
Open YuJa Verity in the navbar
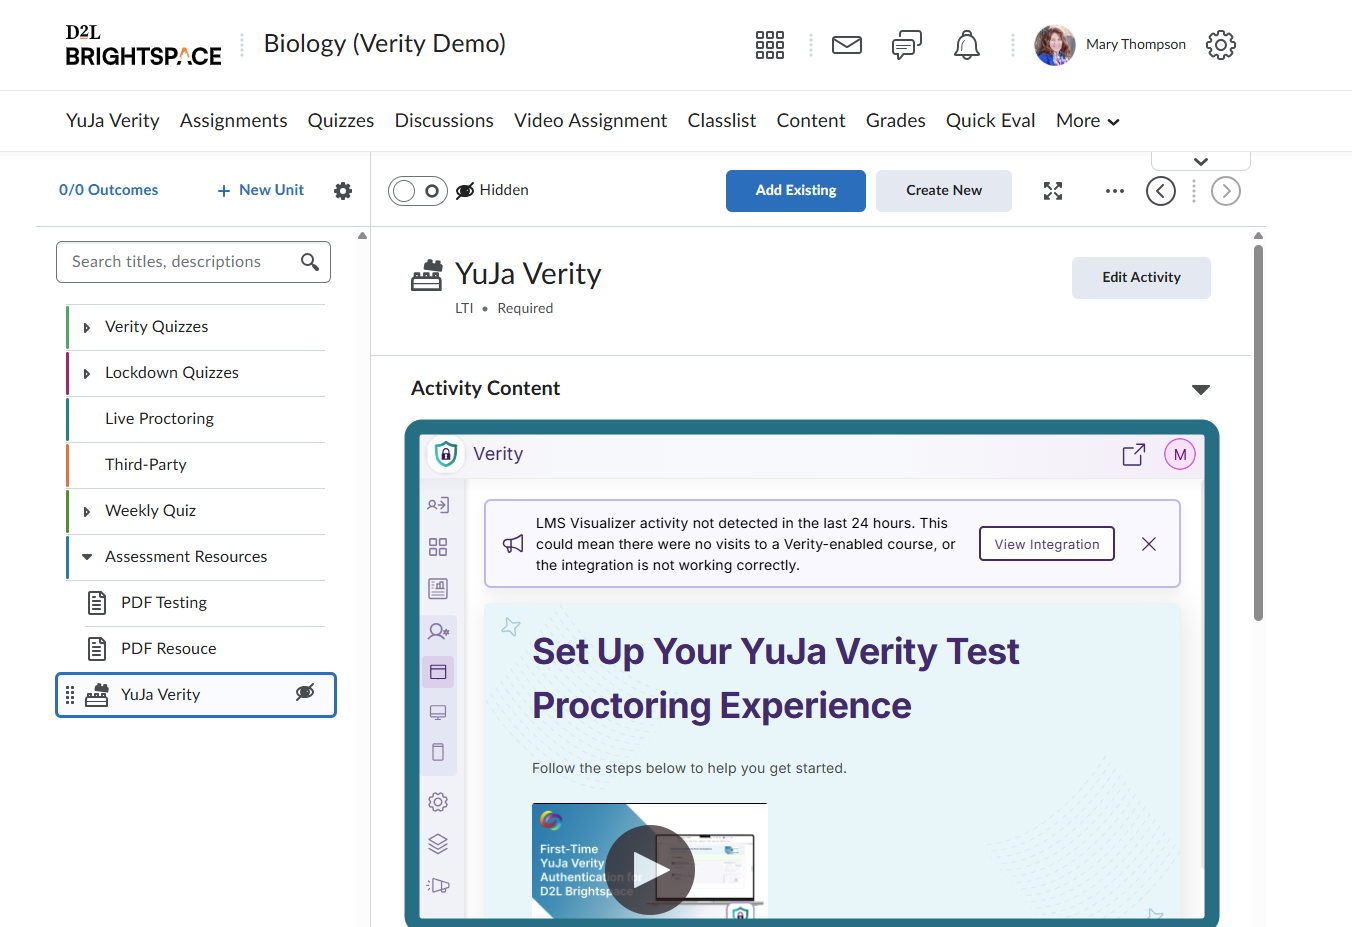click(x=113, y=121)
